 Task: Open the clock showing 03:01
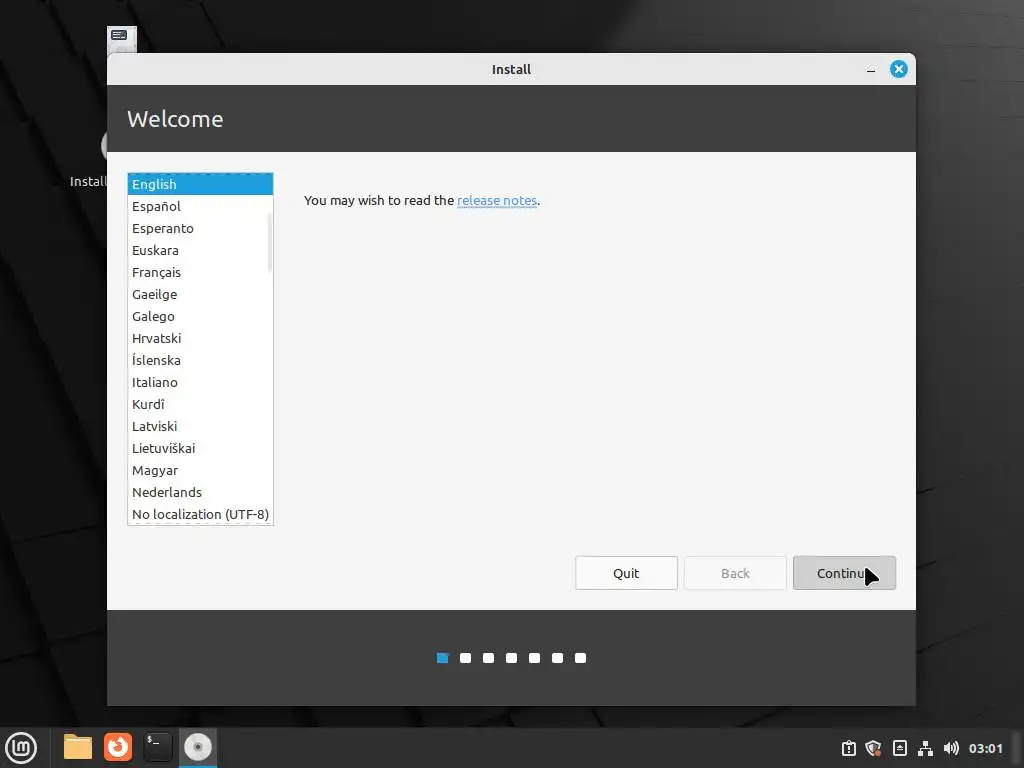click(985, 748)
